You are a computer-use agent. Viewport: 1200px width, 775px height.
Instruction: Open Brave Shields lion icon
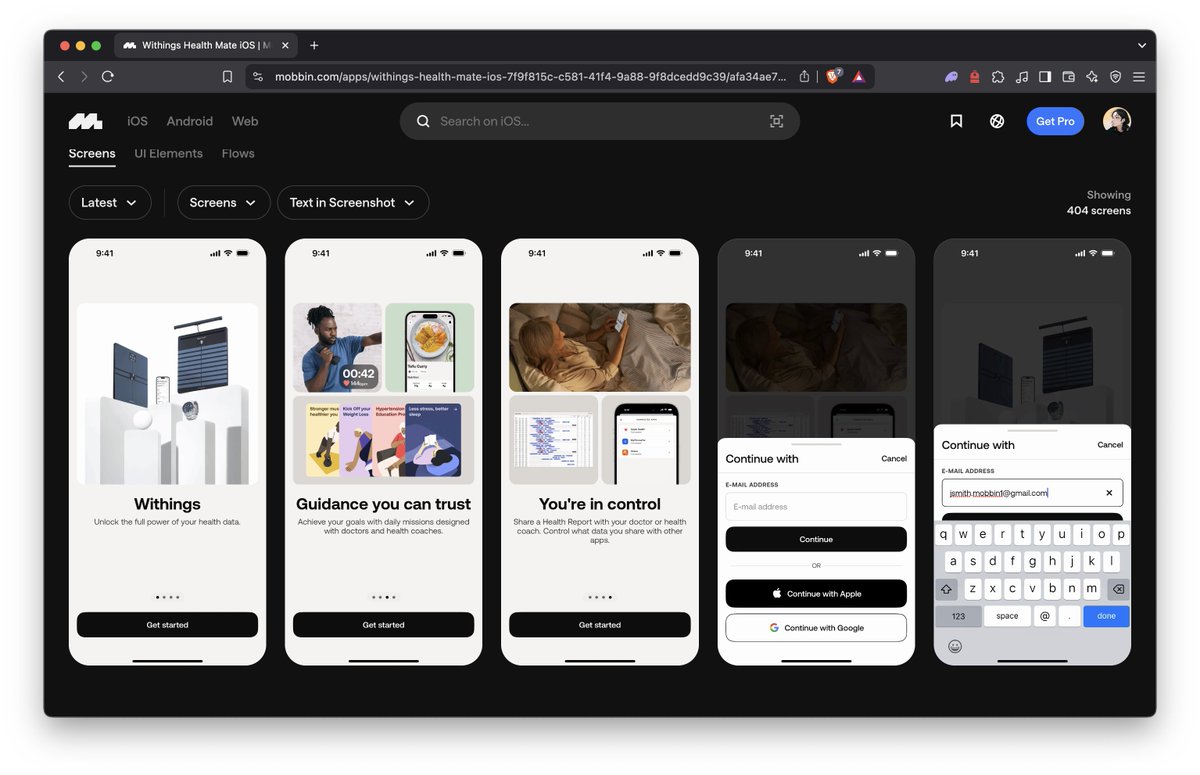833,76
